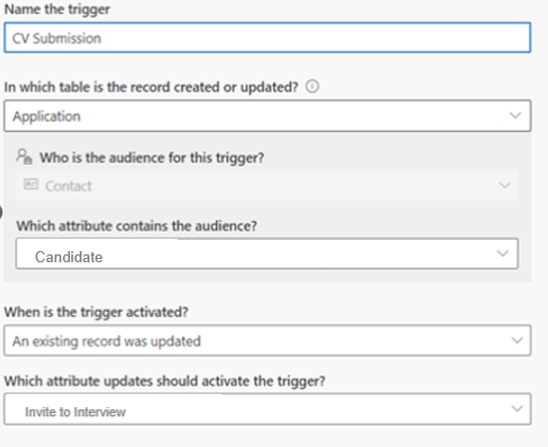Click the 'Which attribute updates should activate the trigger?' label
Viewport: 548px width, 447px height.
pos(165,381)
